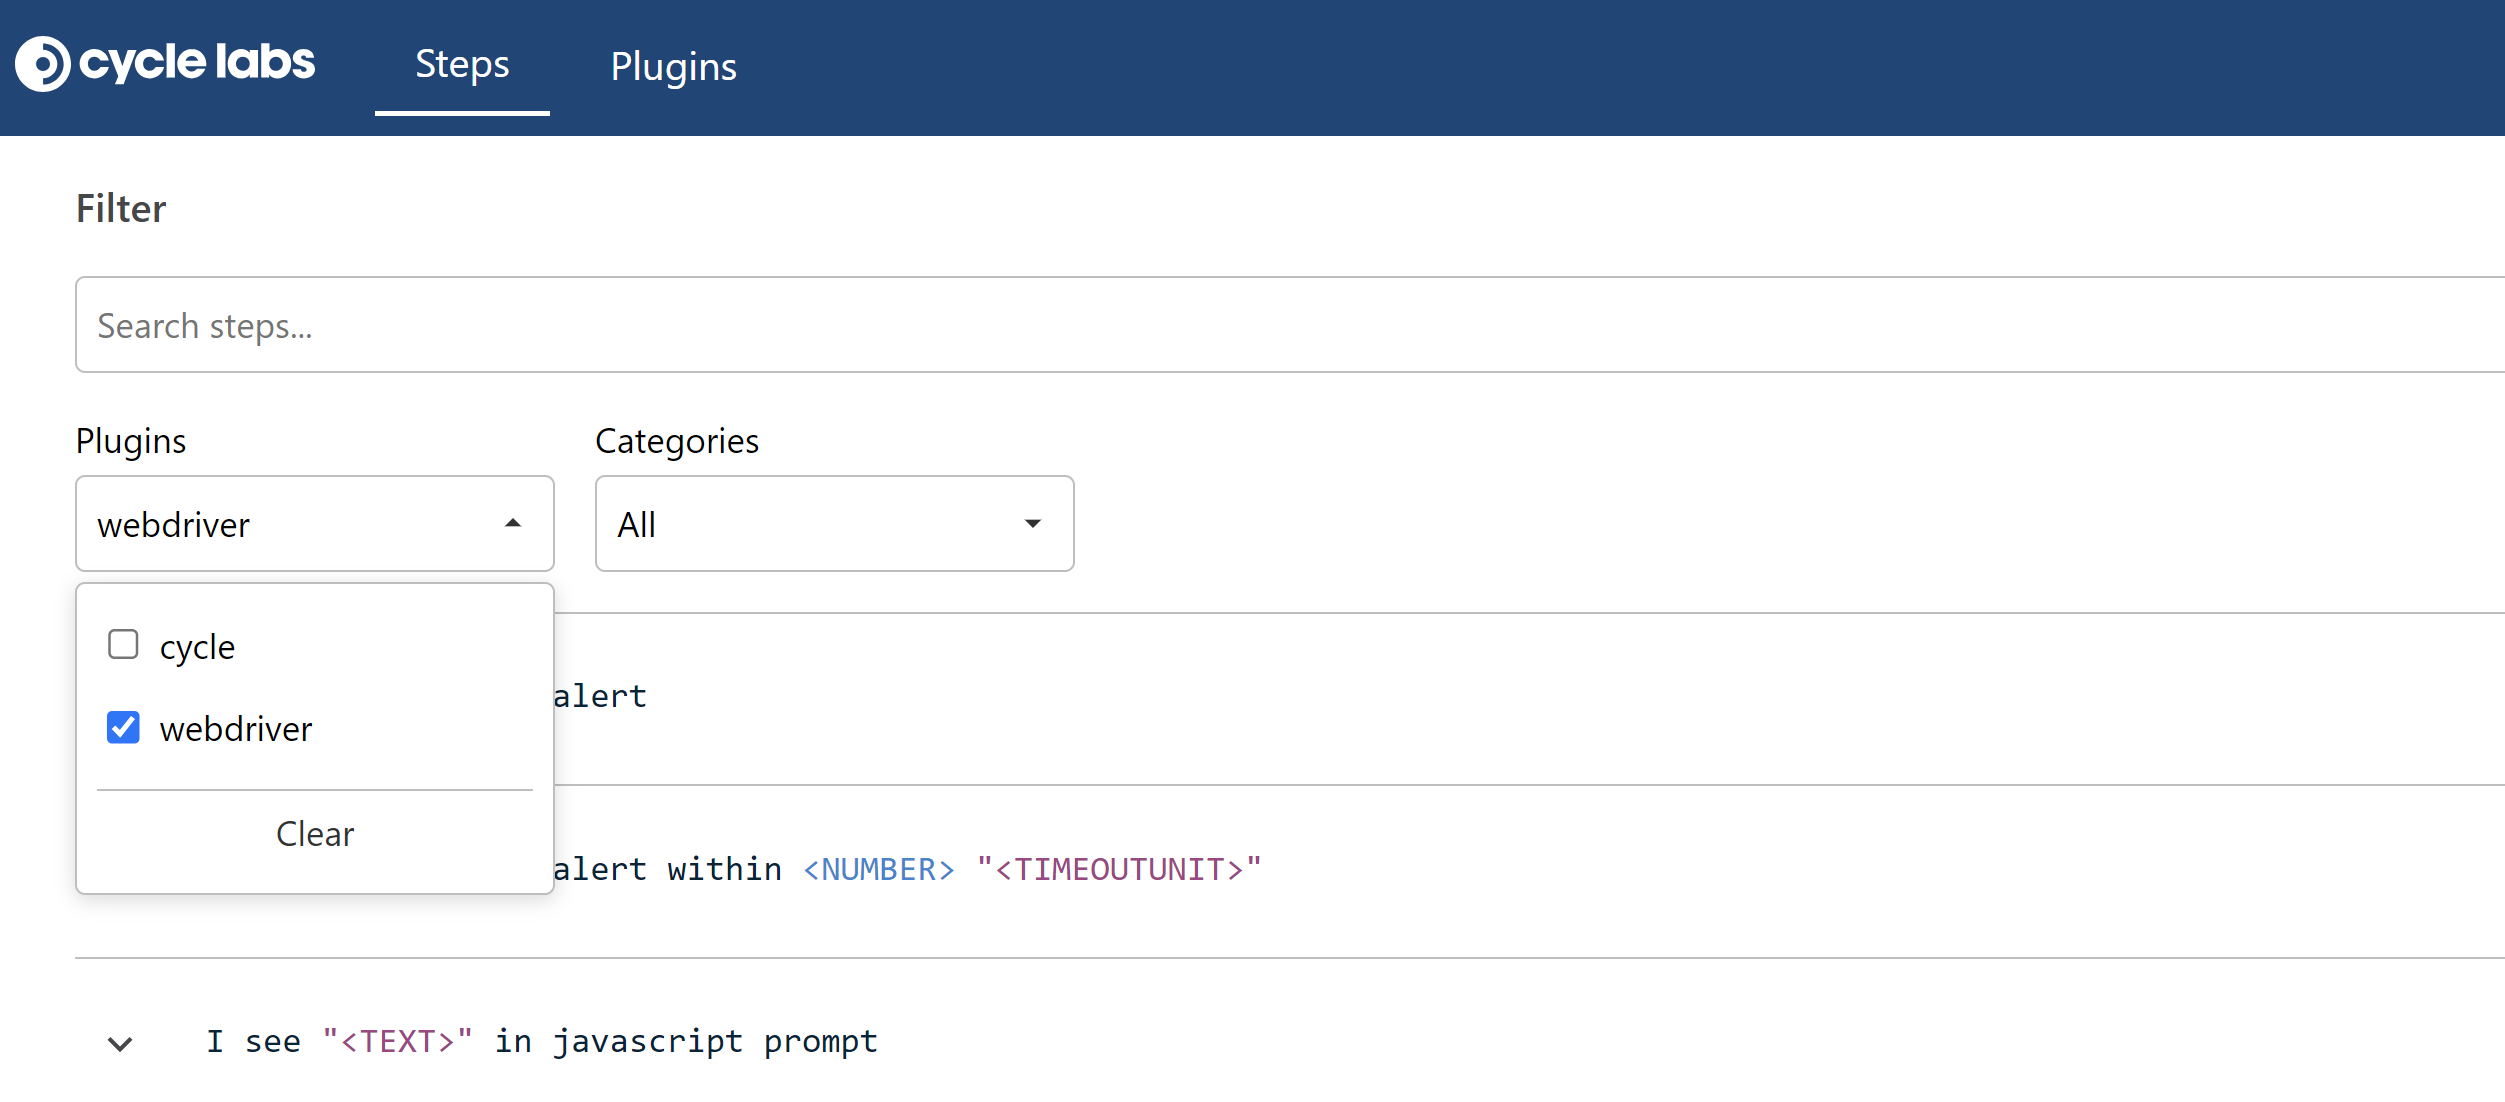Click the caret on the Plugins dropdown
2505x1102 pixels.
(x=513, y=524)
